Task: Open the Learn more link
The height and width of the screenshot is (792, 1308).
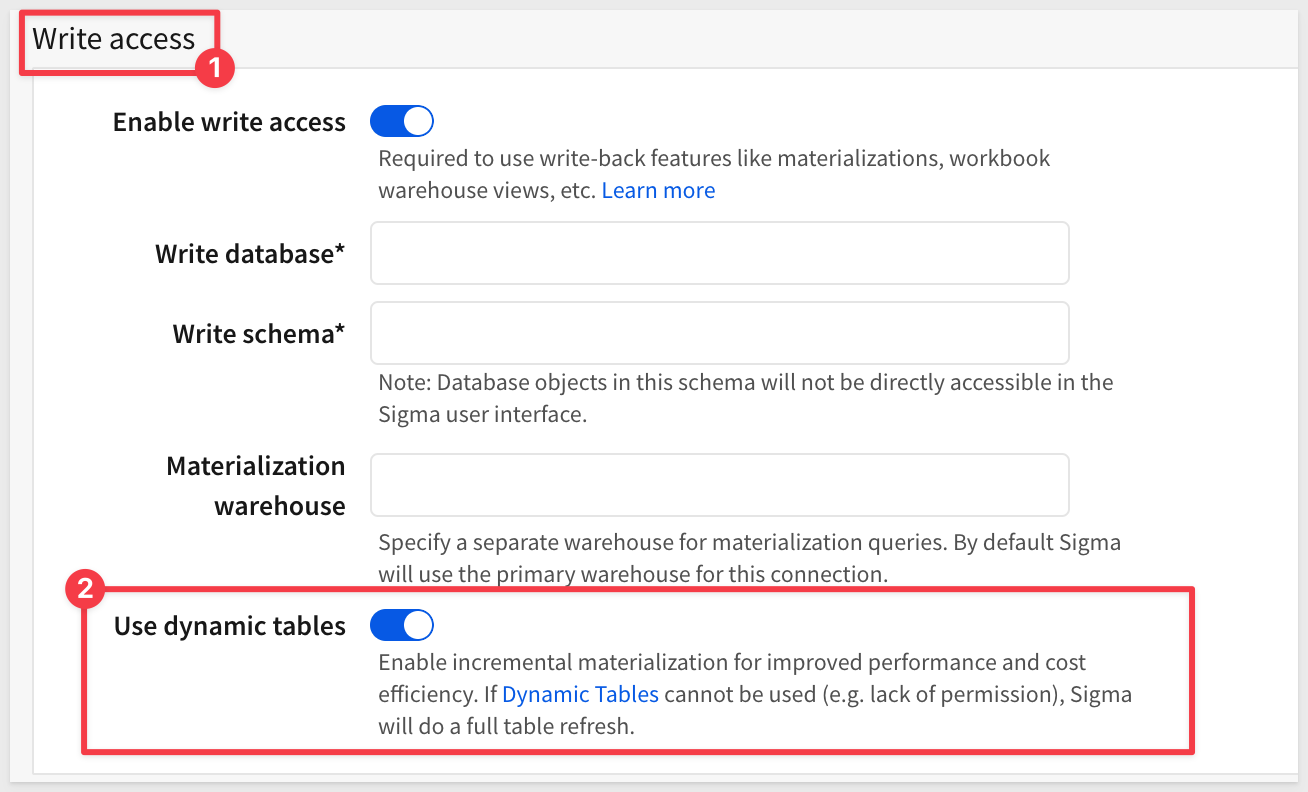Action: [658, 191]
